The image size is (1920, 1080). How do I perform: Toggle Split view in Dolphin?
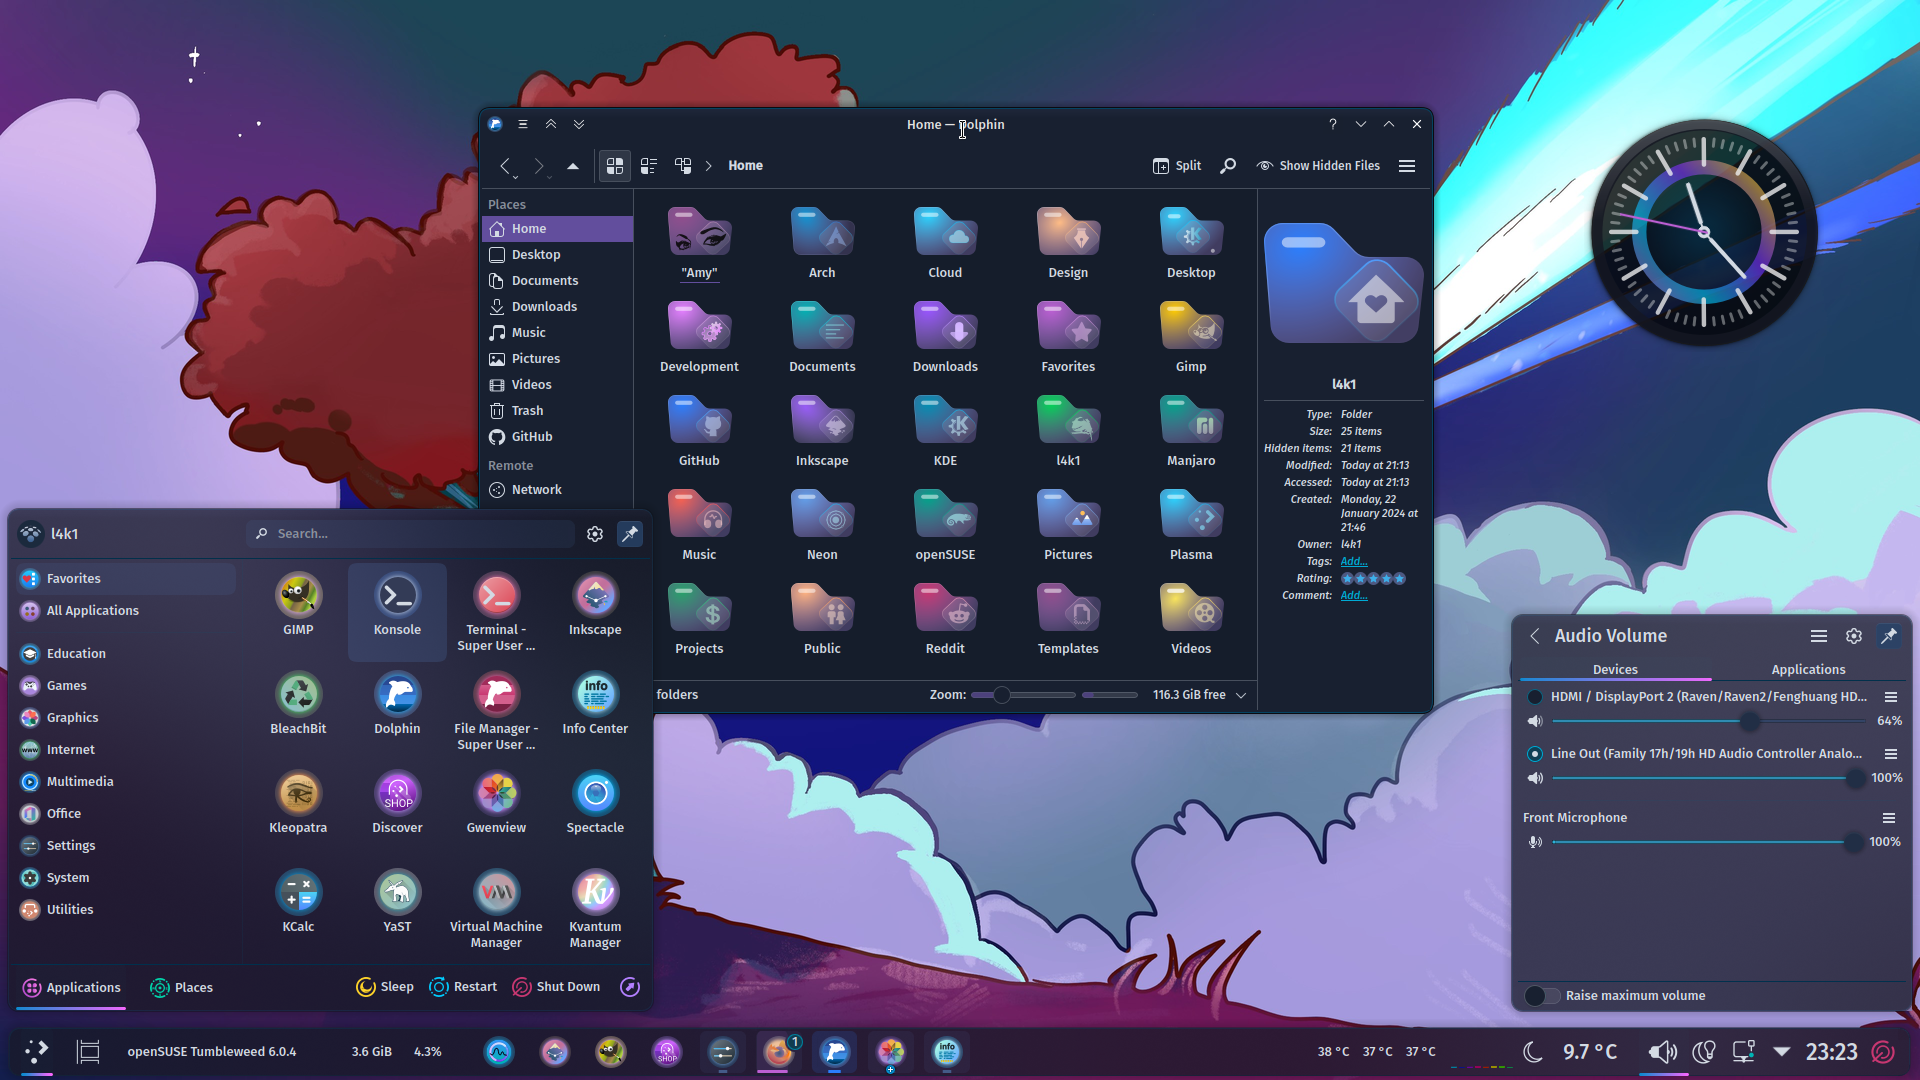tap(1177, 166)
